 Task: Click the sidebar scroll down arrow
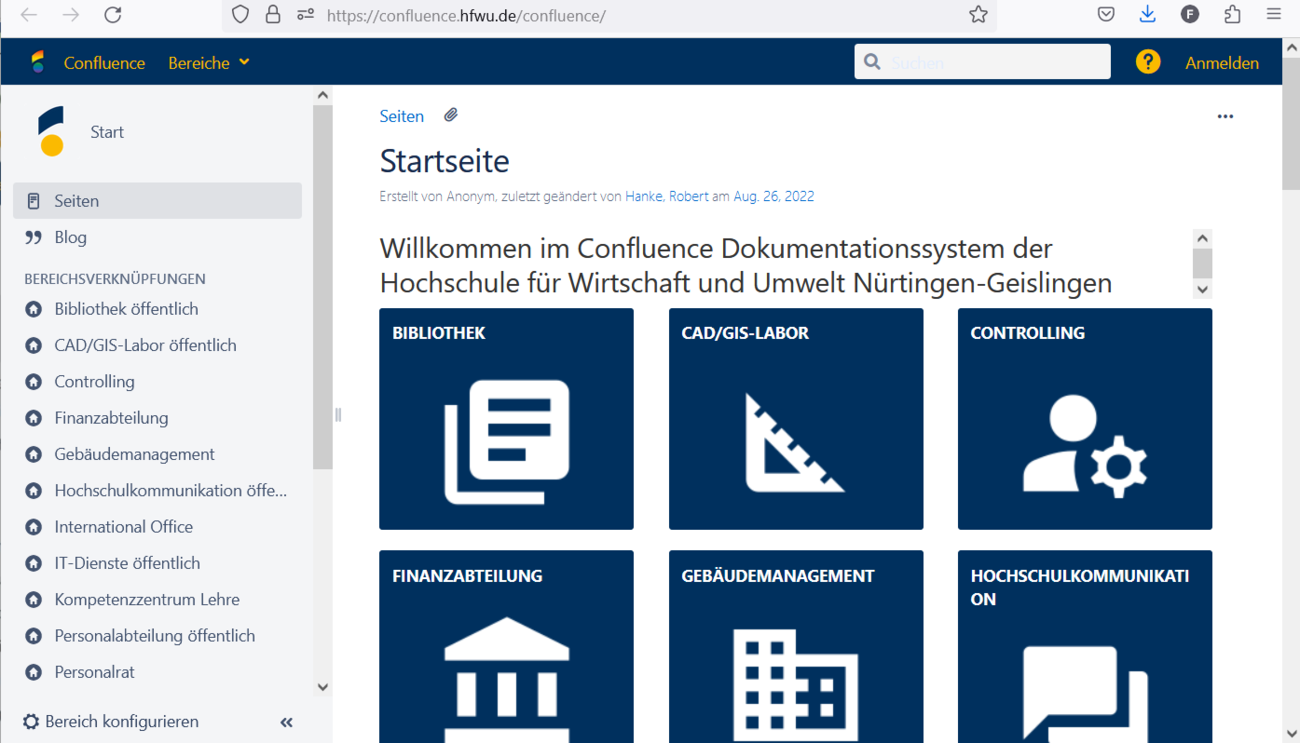[x=322, y=687]
